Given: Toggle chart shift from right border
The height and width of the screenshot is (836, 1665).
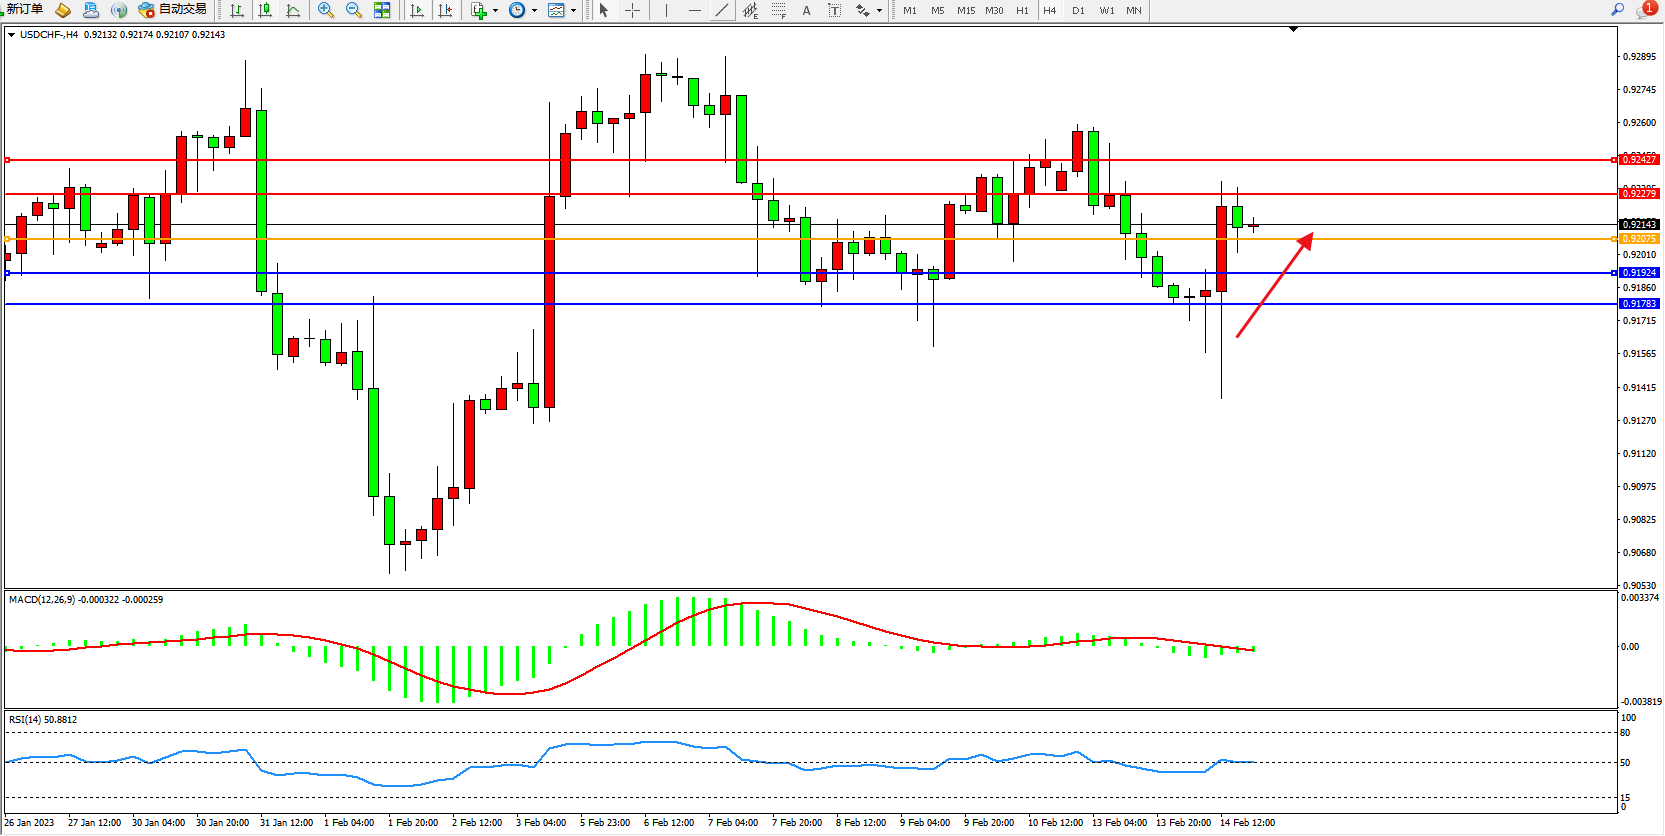Looking at the screenshot, I should (445, 10).
